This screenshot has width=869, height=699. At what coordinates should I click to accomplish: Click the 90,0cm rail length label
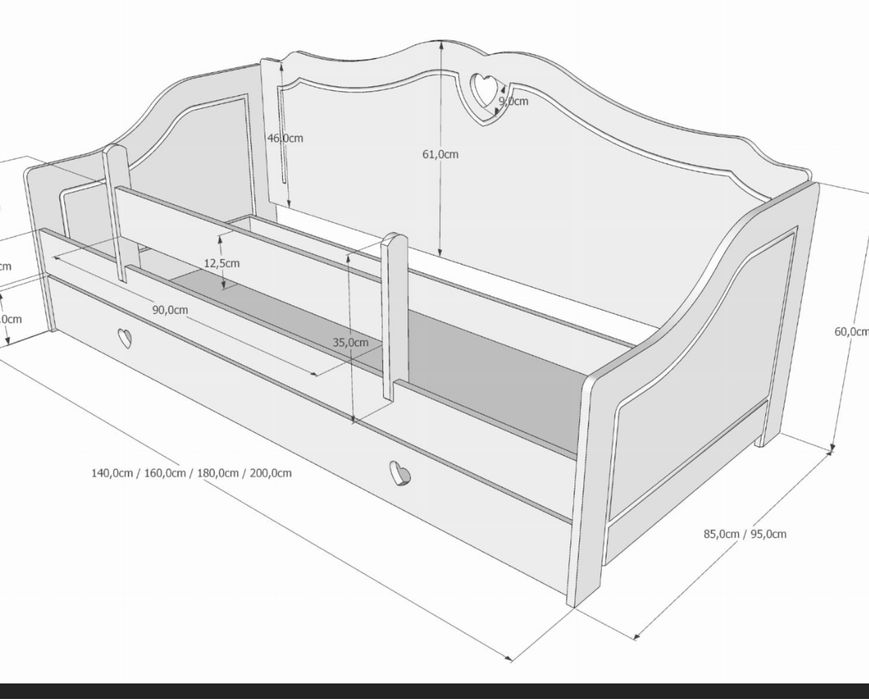170,309
